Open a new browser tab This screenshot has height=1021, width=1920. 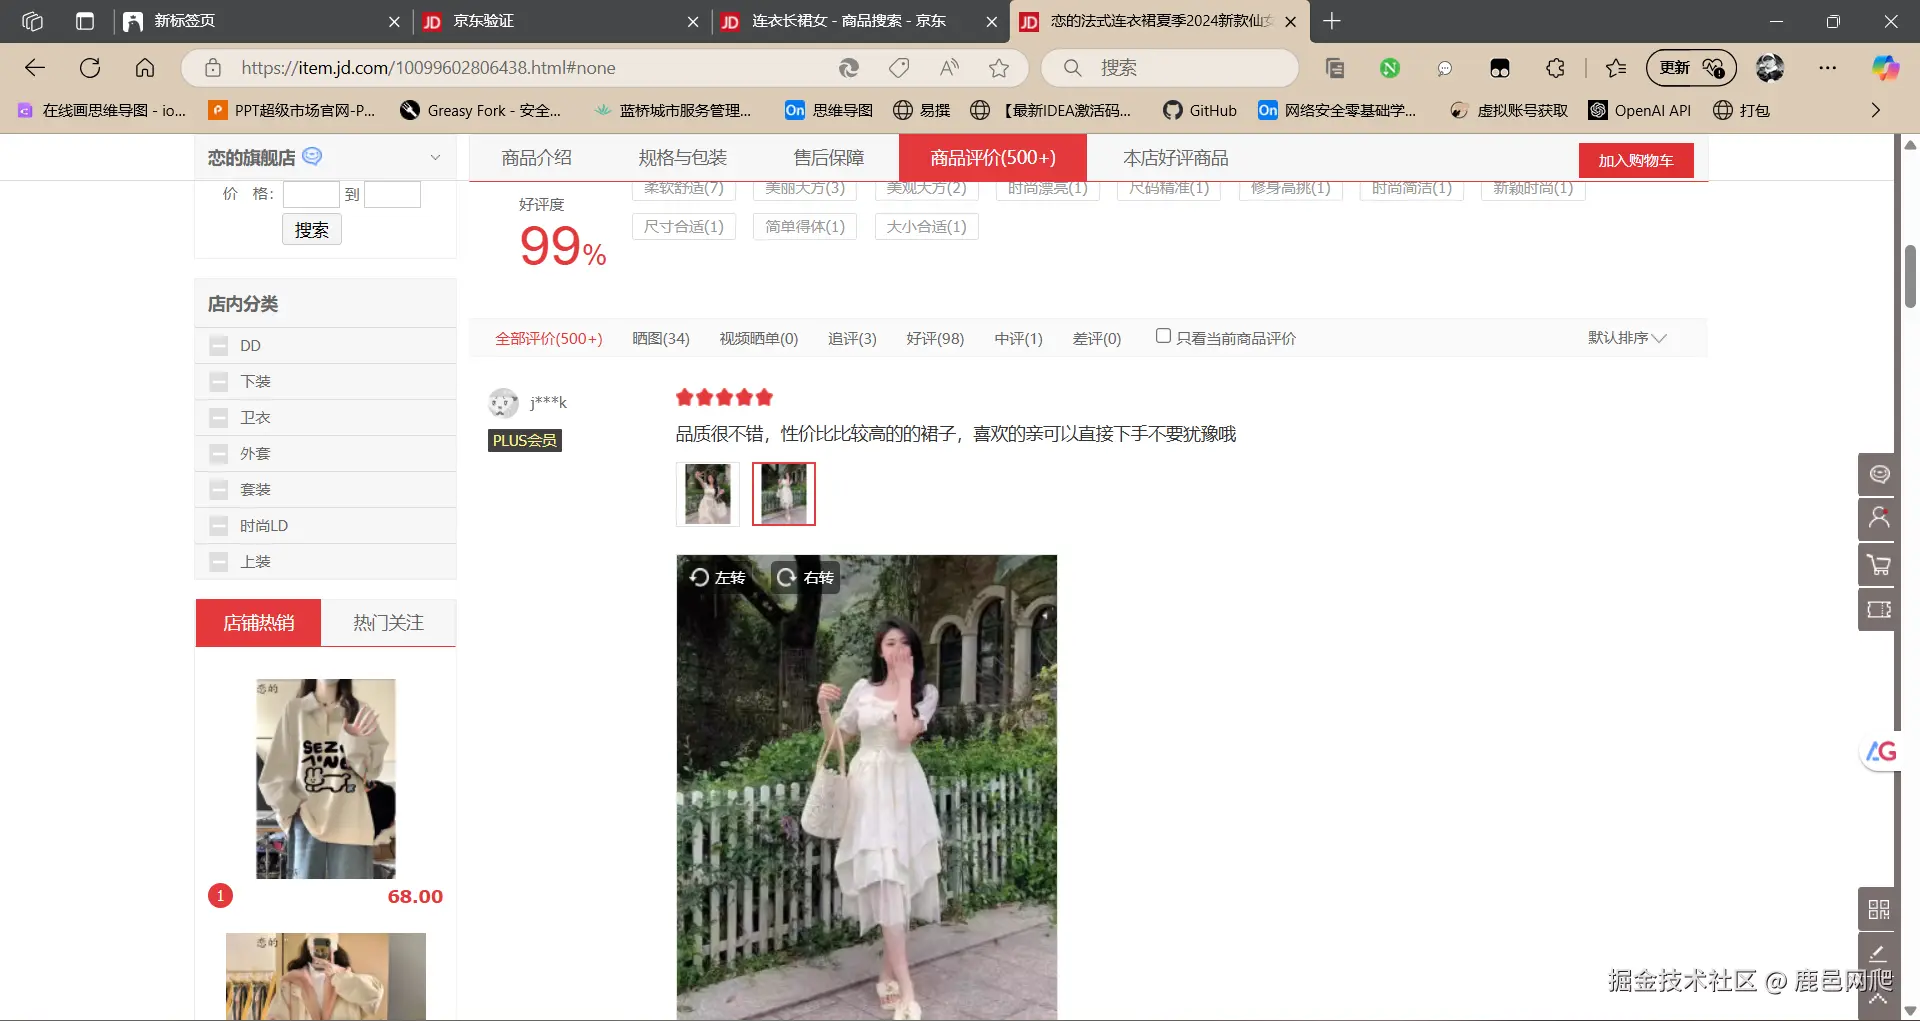click(1332, 21)
